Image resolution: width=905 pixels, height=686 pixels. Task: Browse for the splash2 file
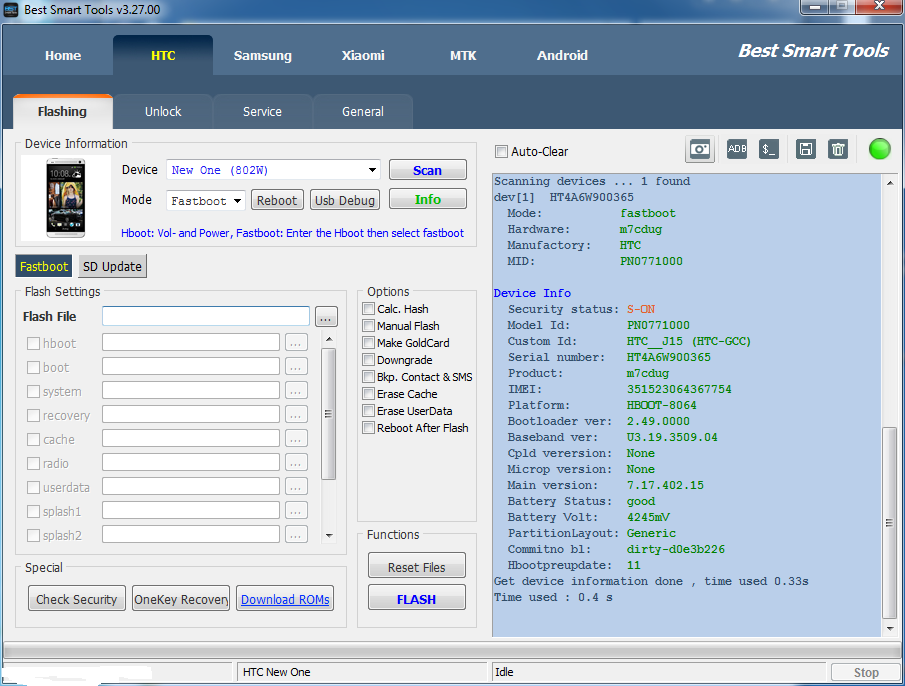(296, 535)
